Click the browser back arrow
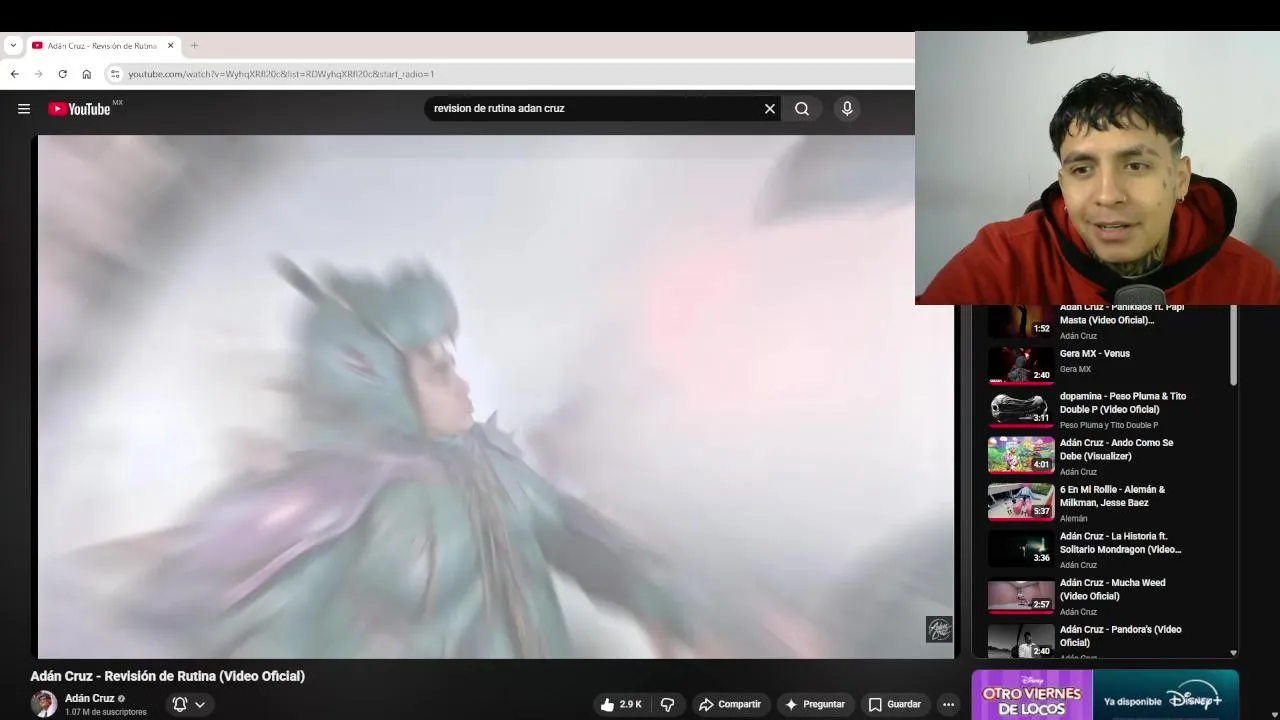 click(14, 74)
